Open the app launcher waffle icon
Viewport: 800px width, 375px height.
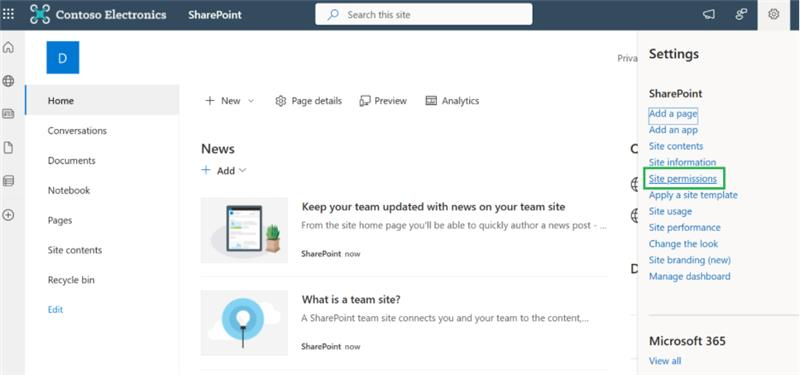click(x=9, y=14)
